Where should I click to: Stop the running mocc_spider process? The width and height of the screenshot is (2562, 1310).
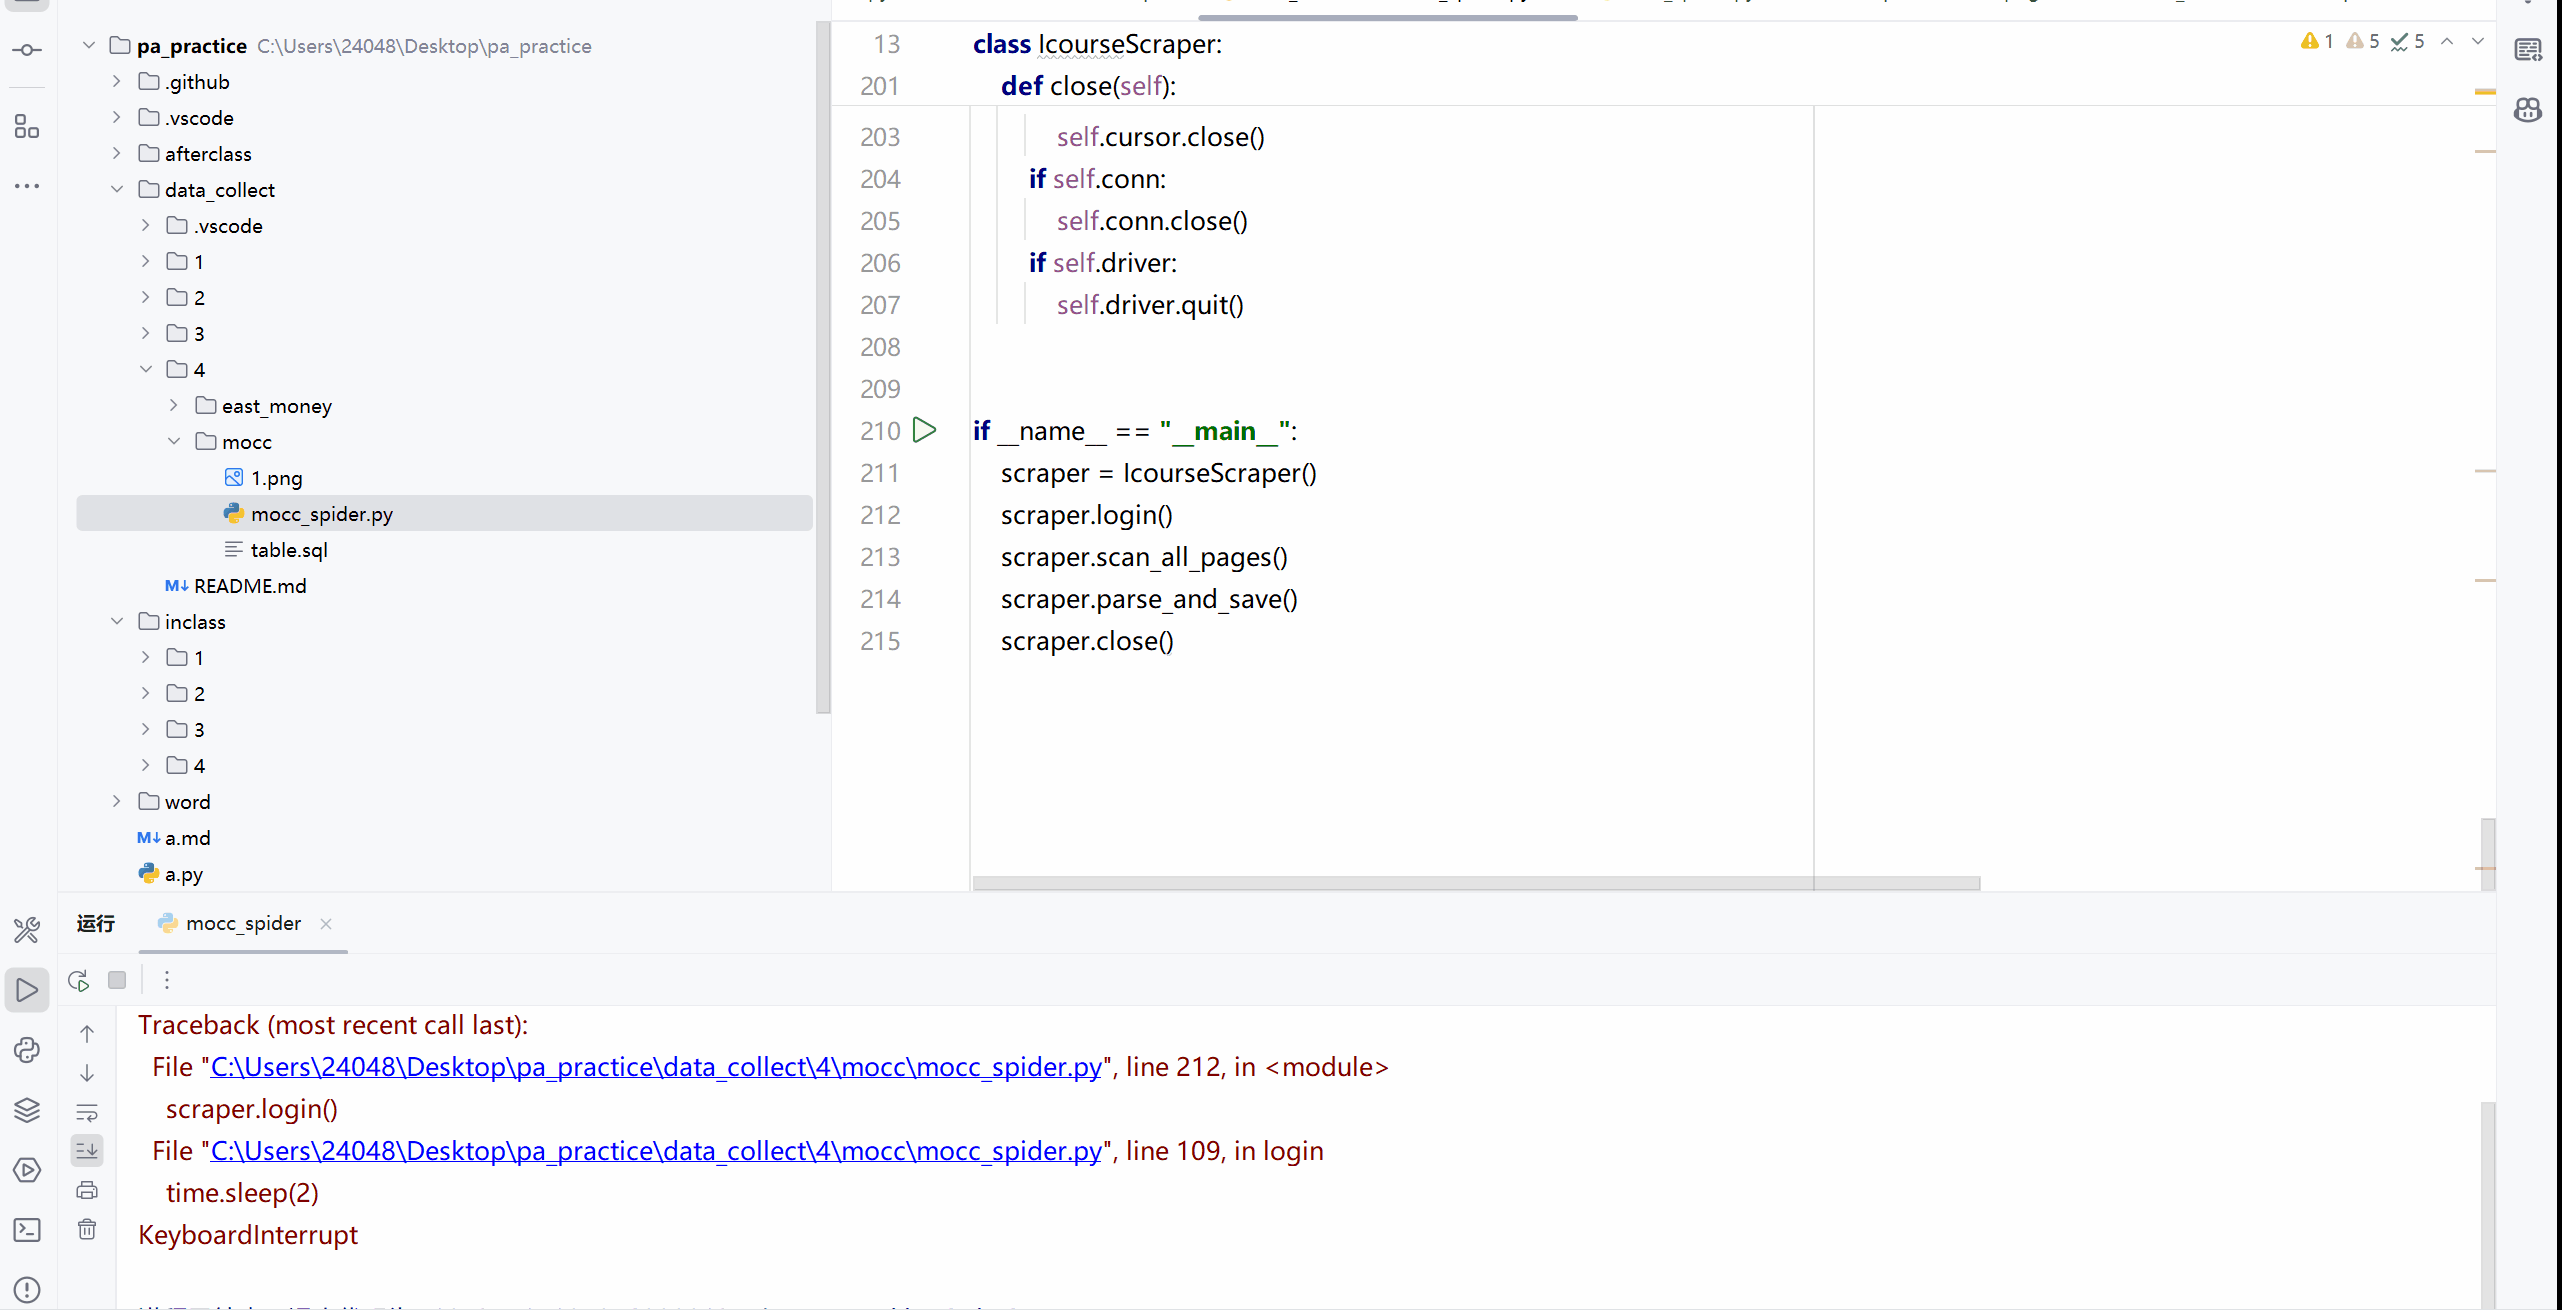point(117,980)
